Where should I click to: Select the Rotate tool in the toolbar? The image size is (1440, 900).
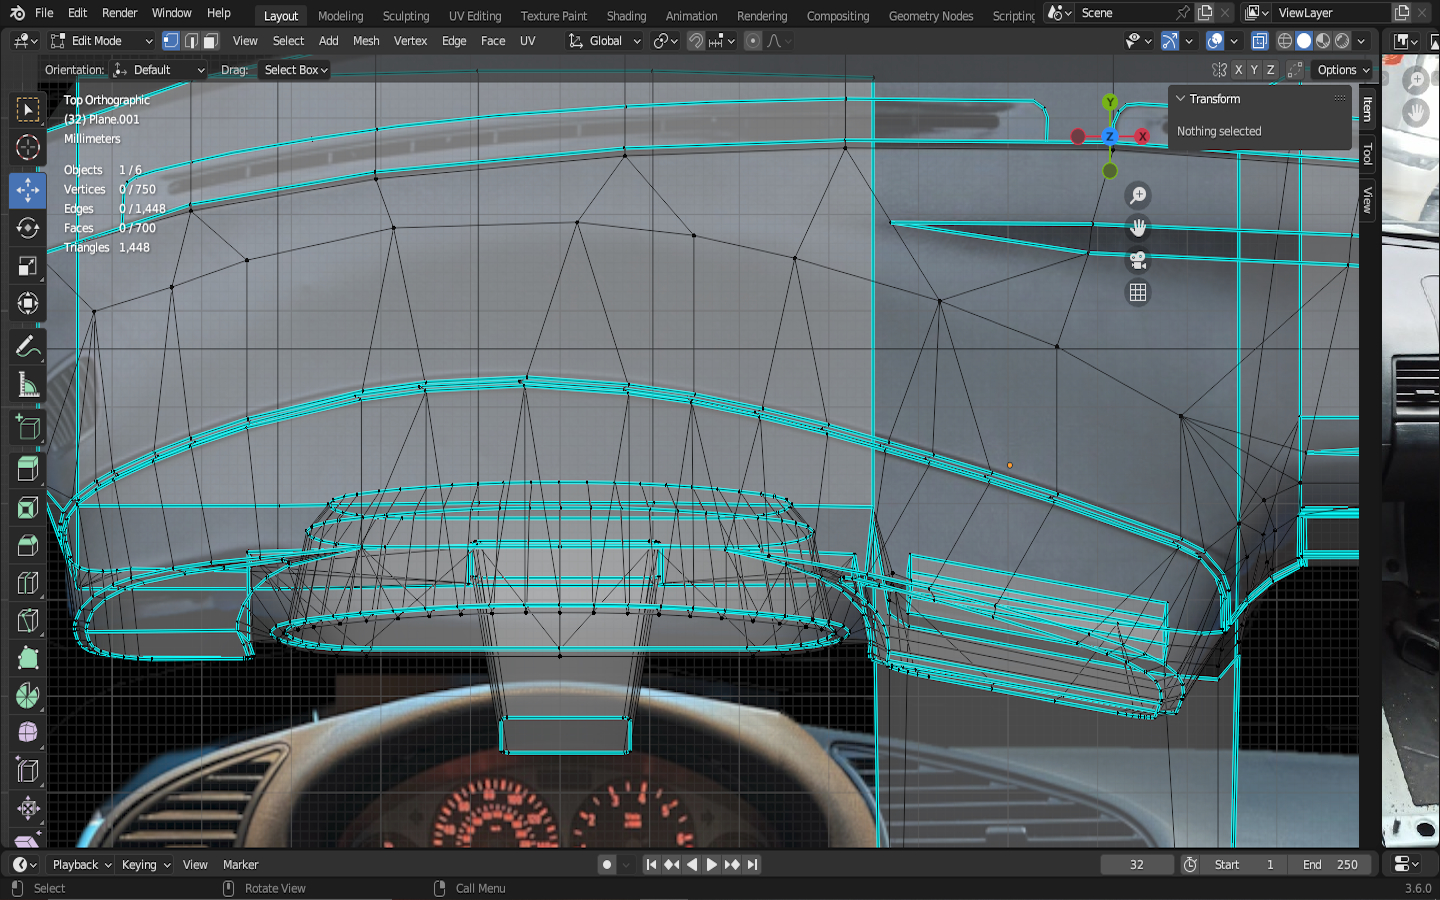(28, 228)
